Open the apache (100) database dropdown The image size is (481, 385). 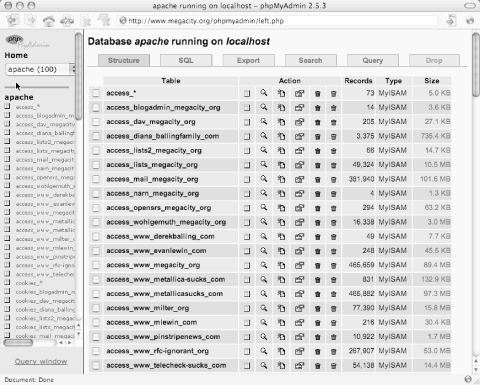click(x=40, y=69)
